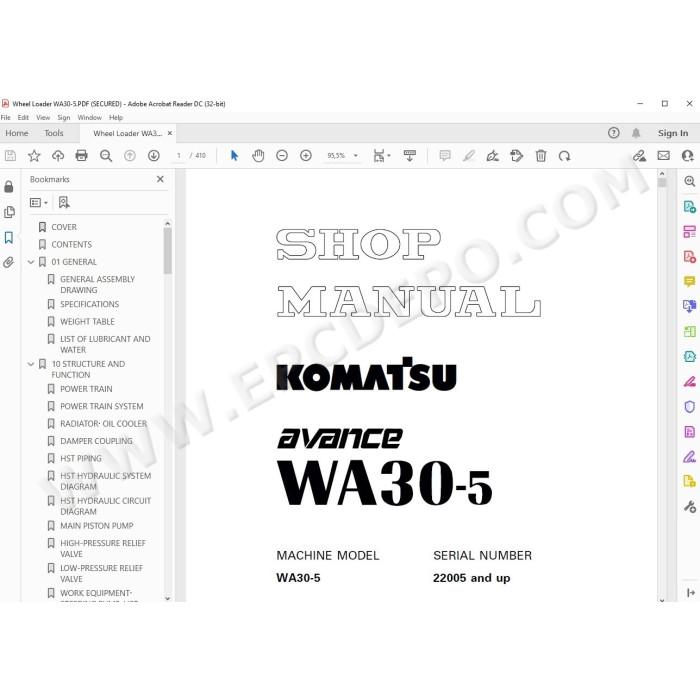Viewport: 700px width, 700px height.
Task: Open MAIN PISTON PUMP bookmark
Action: [96, 526]
